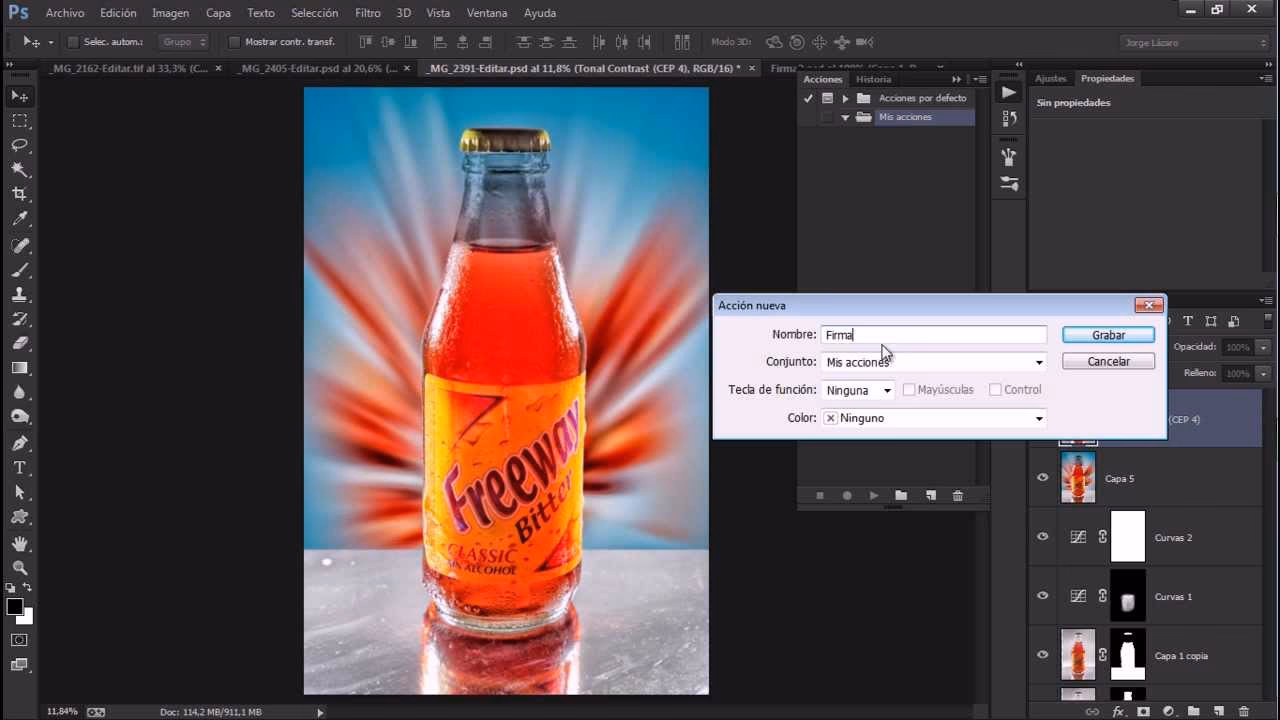Click the Cancelar button
1280x720 pixels.
click(1108, 361)
